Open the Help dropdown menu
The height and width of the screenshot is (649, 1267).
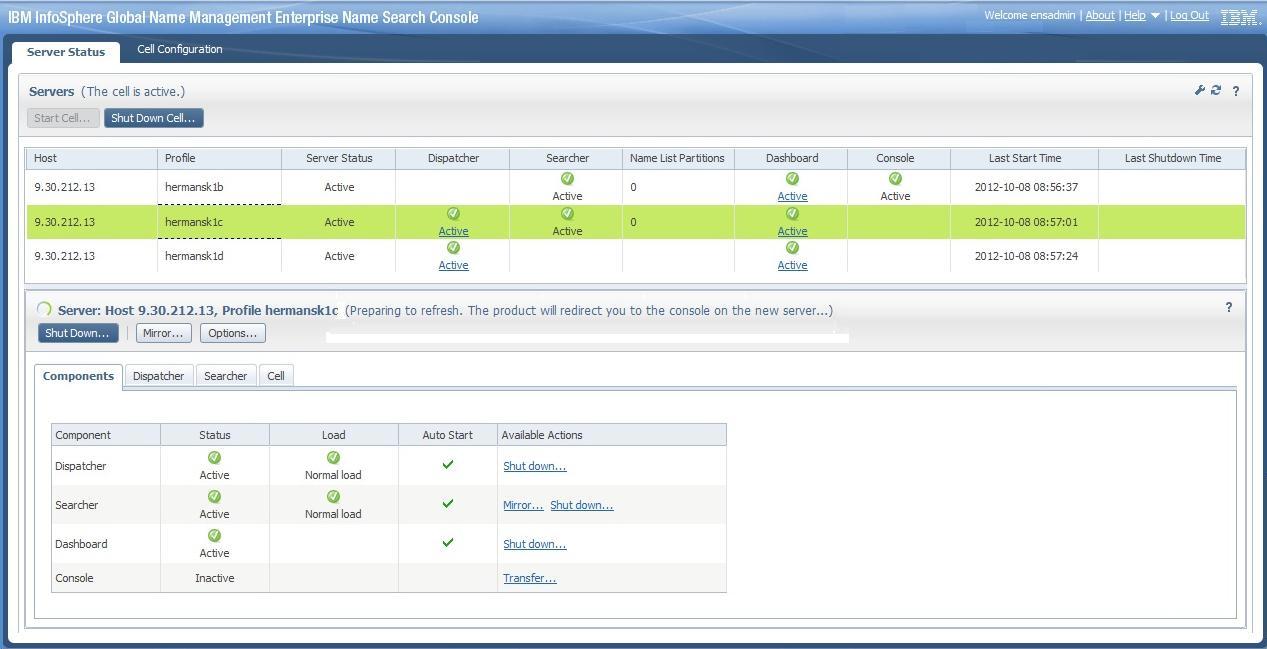click(1140, 15)
